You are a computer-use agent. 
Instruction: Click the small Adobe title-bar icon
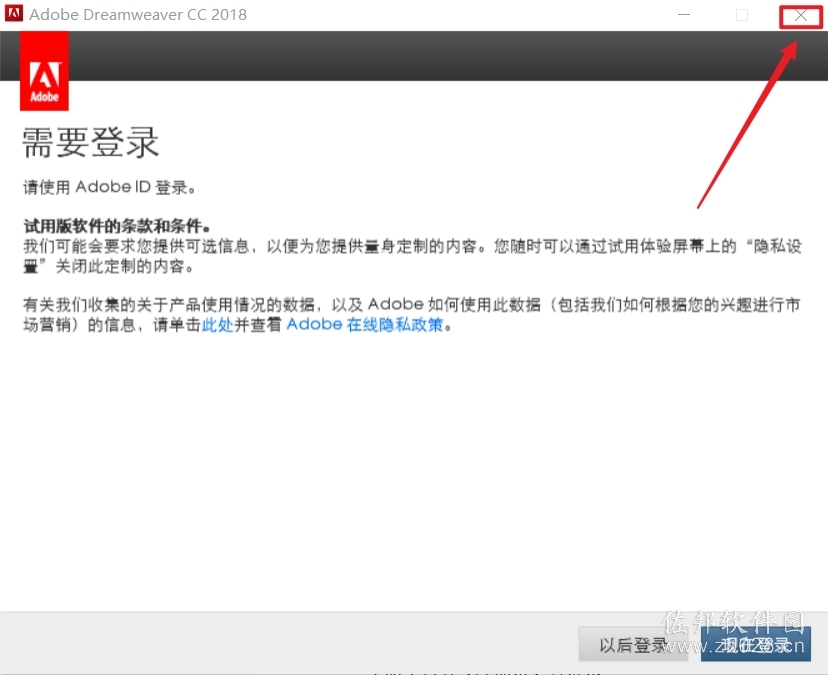click(14, 14)
